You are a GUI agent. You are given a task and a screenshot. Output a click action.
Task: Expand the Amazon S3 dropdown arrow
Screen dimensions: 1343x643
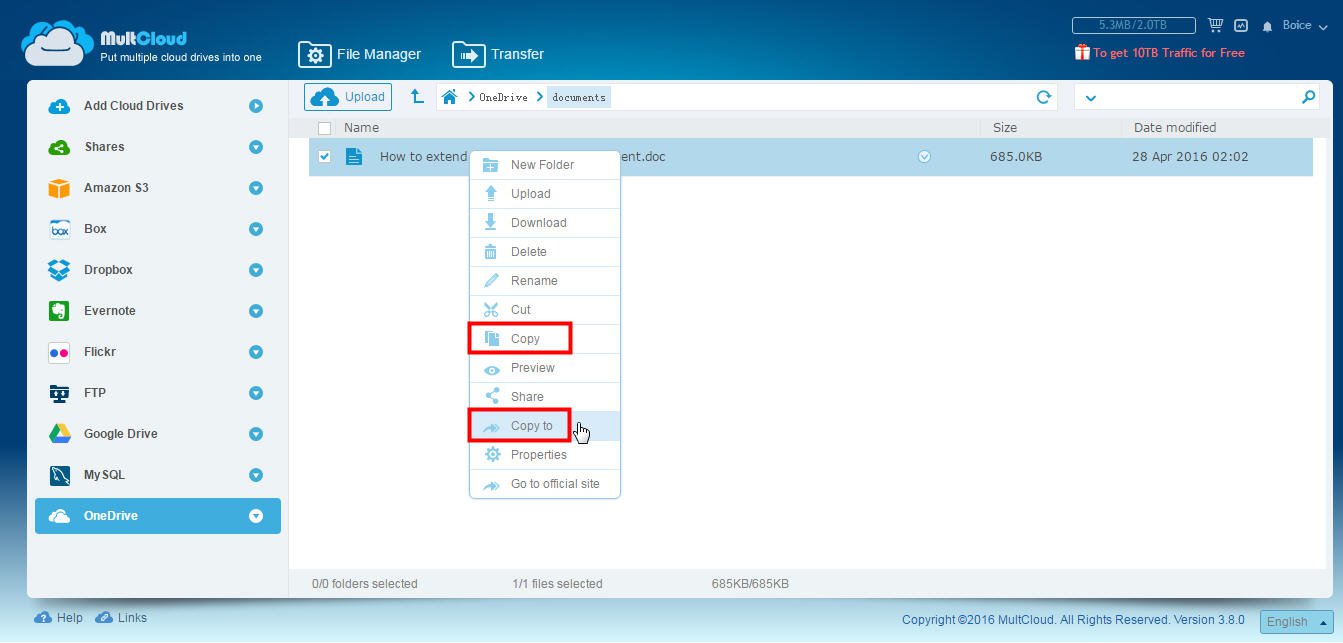[256, 188]
